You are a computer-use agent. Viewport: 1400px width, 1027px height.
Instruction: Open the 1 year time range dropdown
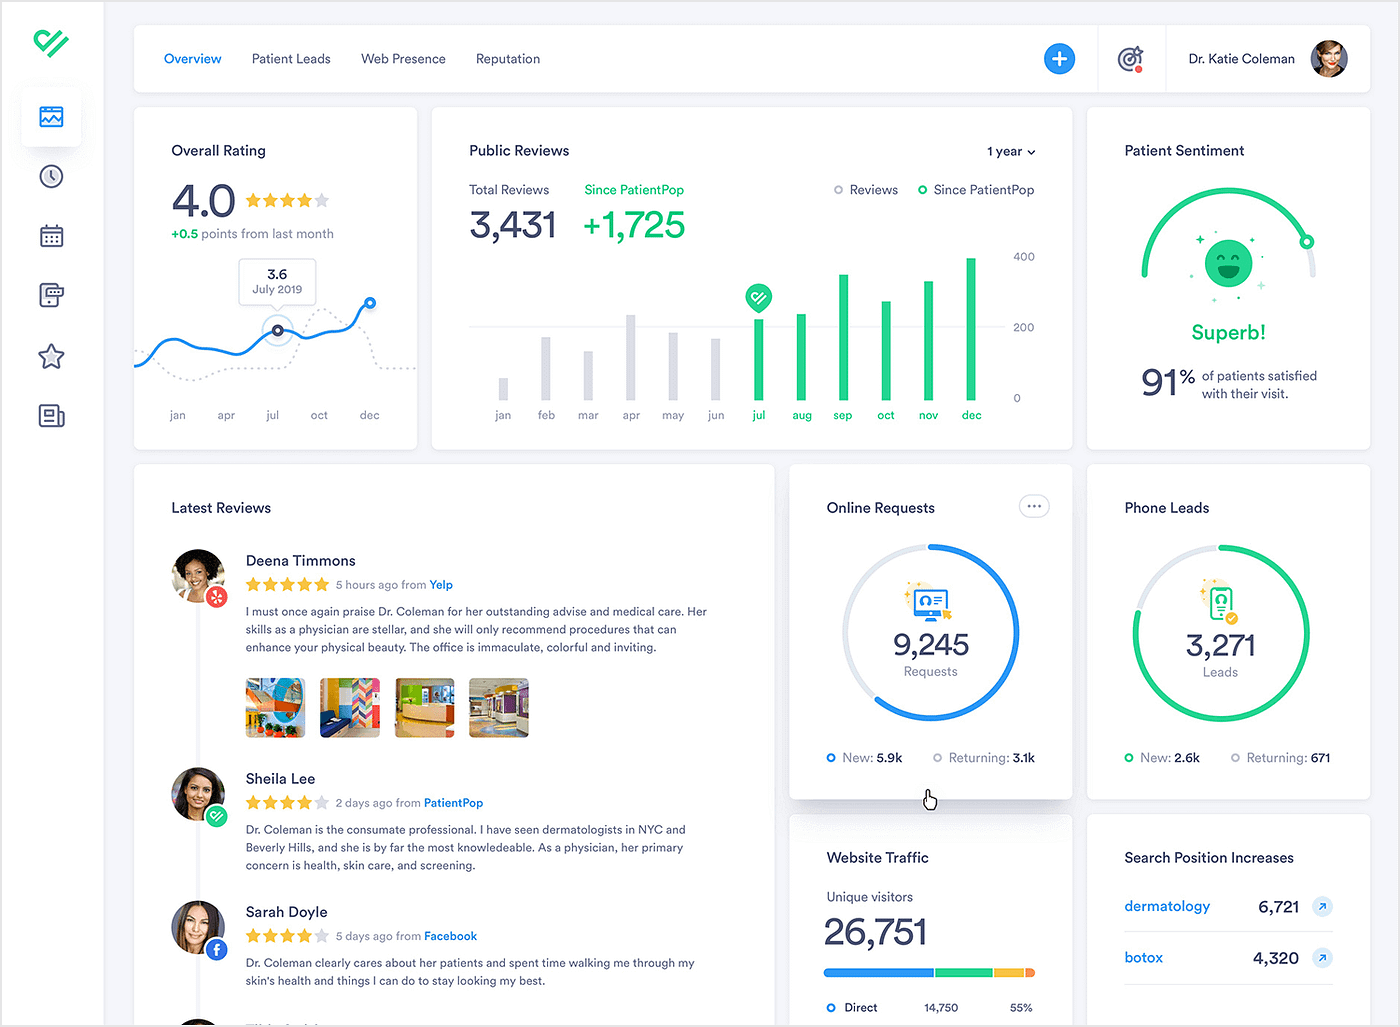1010,151
